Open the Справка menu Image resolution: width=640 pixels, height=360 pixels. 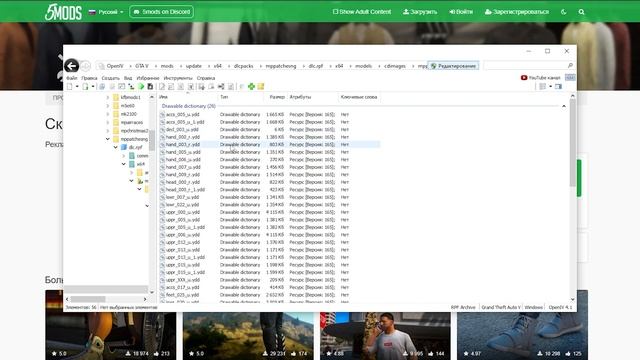tap(206, 78)
